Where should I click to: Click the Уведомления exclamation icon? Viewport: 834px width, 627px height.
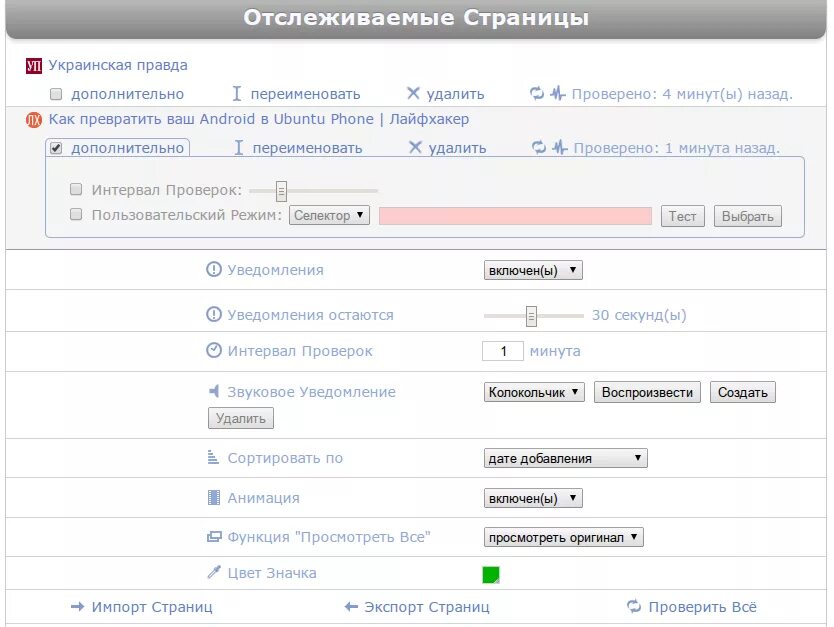[x=213, y=270]
